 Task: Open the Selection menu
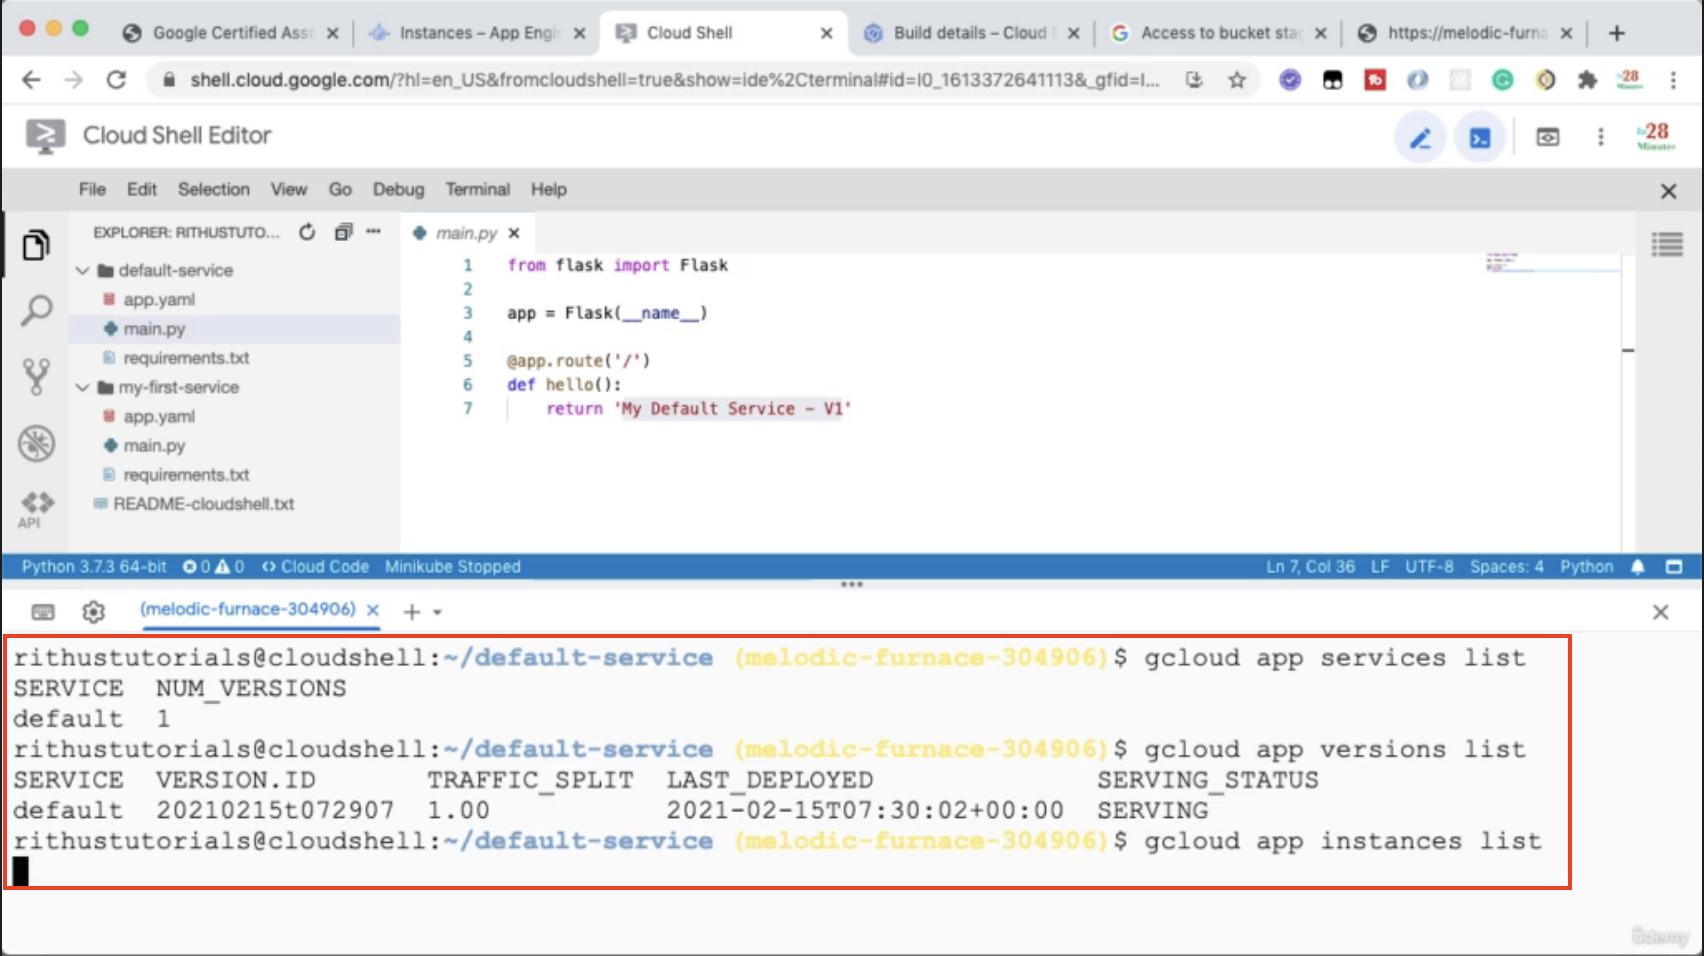214,189
